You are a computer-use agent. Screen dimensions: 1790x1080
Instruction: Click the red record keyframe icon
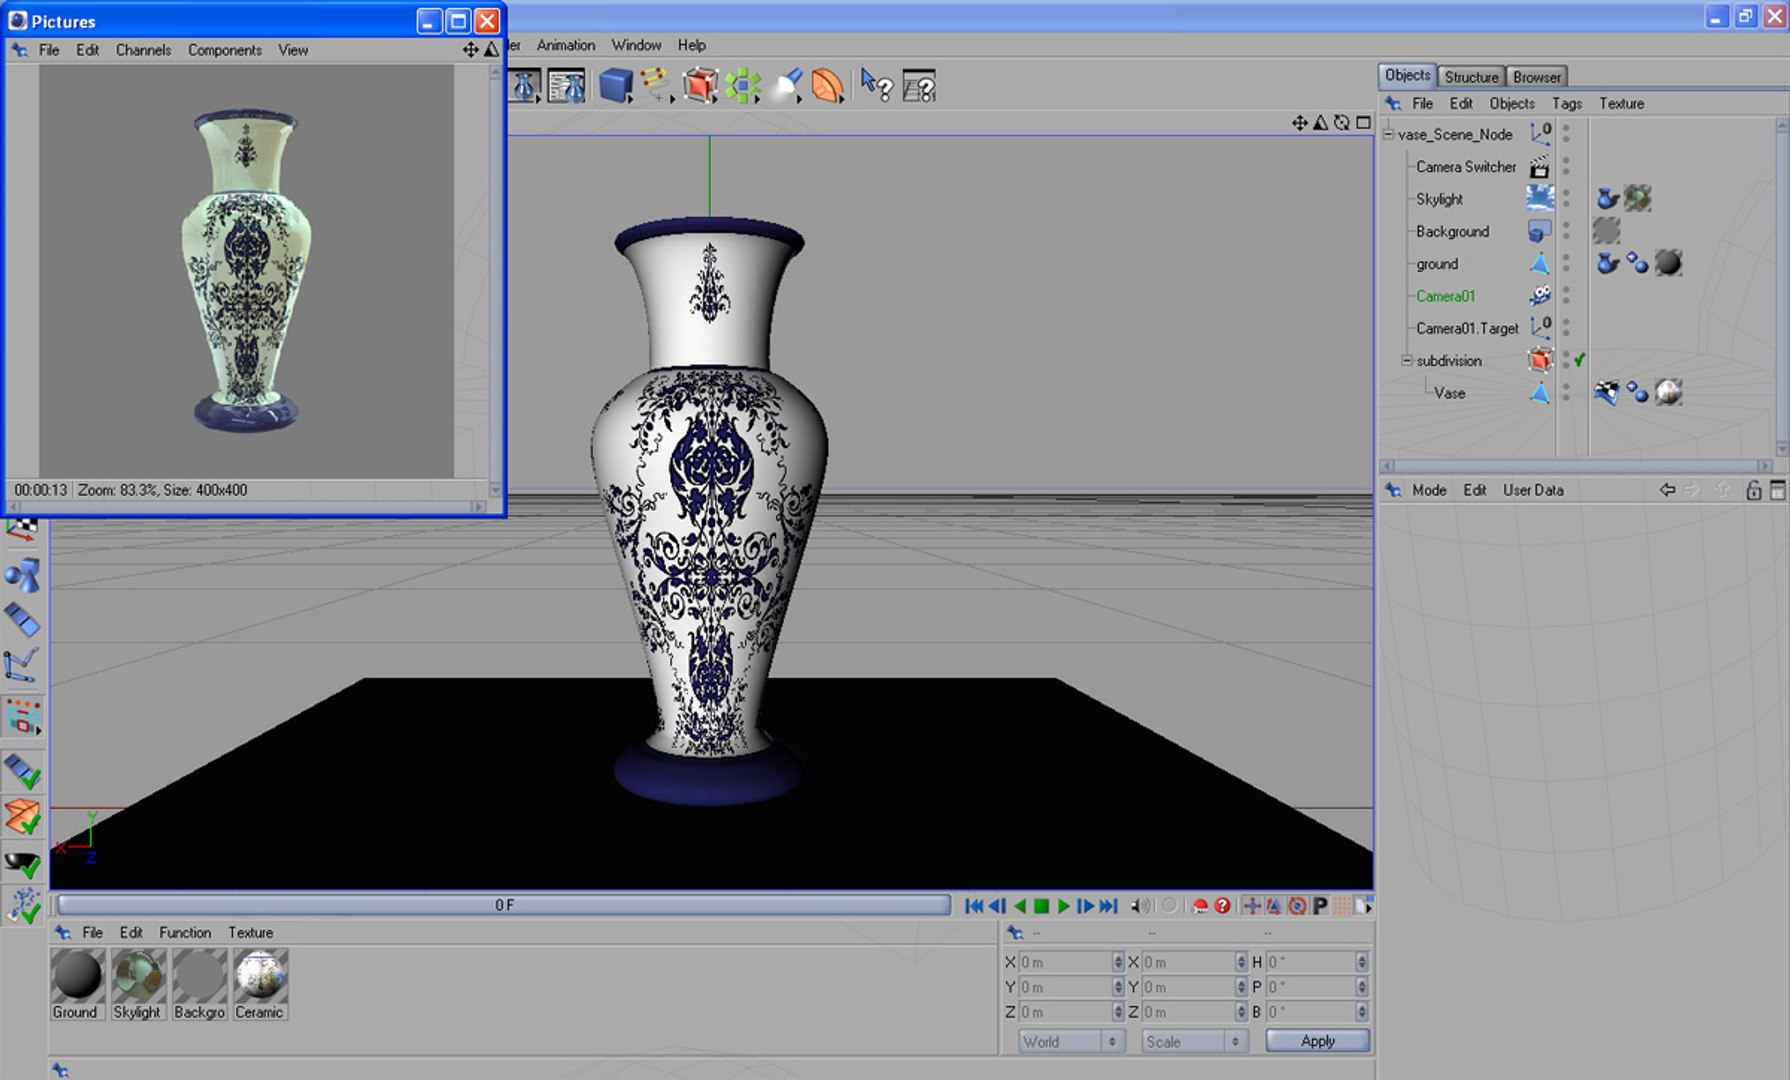tap(1200, 906)
